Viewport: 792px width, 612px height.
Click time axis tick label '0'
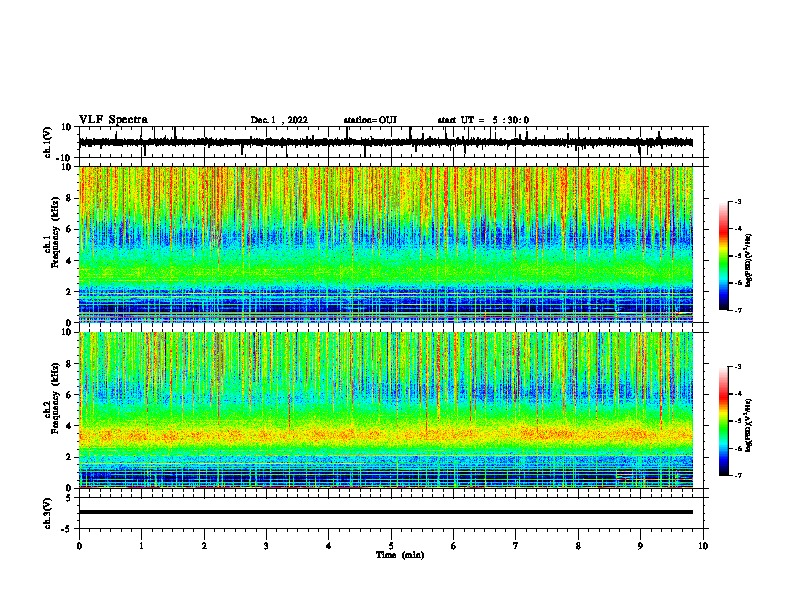tap(79, 546)
